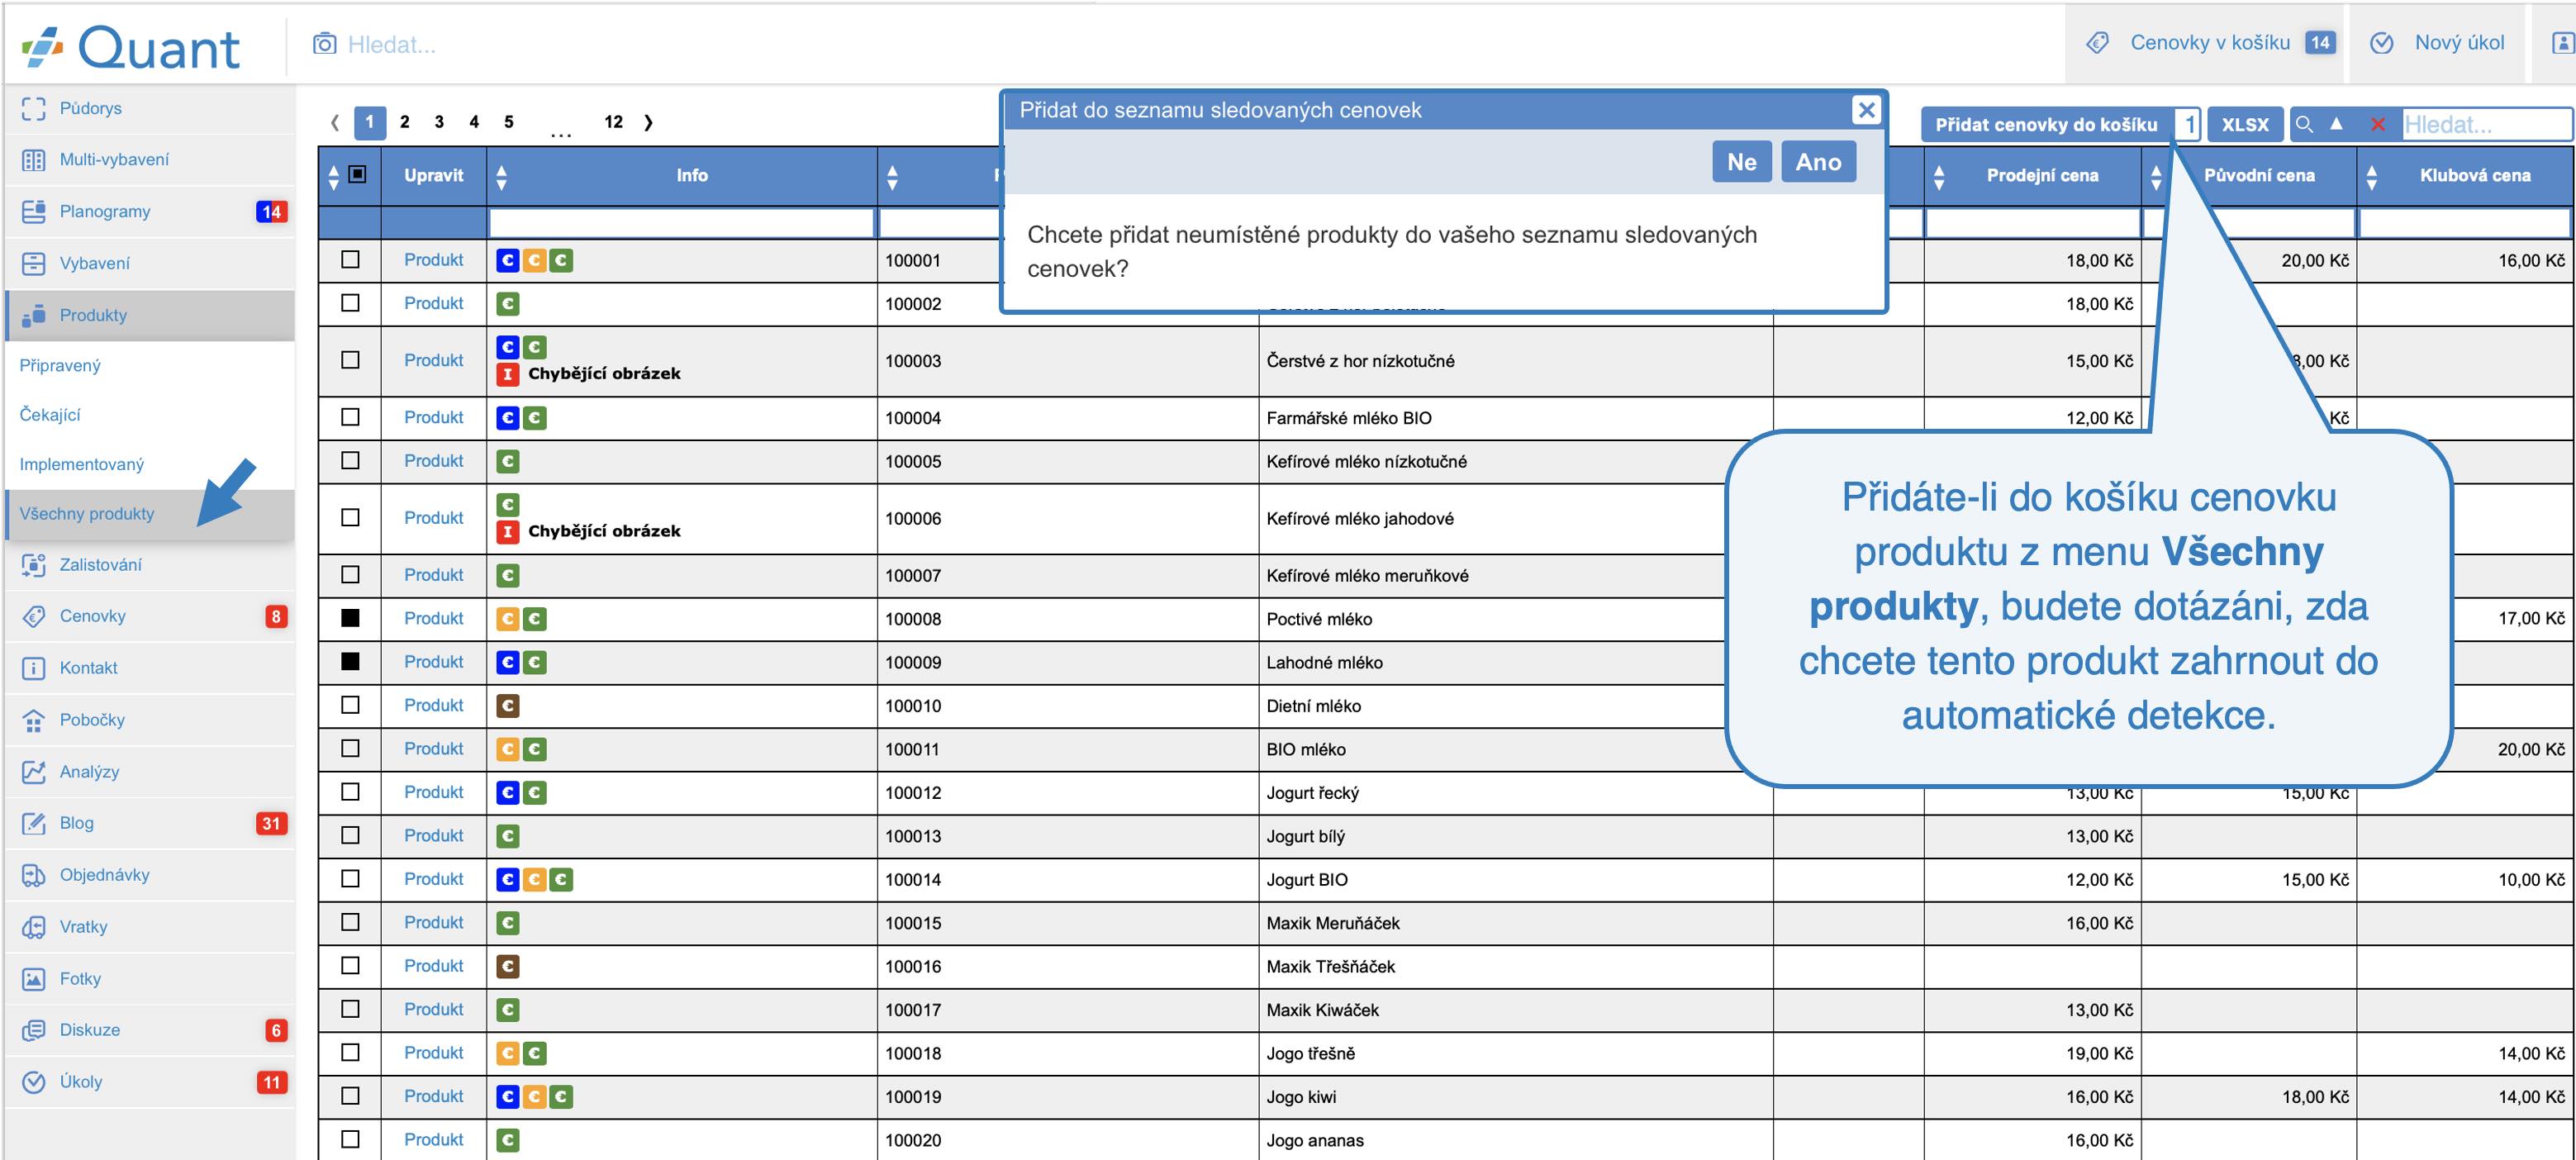Open the Blog edit icon
Viewport: 2576px width, 1160px height.
coord(33,823)
